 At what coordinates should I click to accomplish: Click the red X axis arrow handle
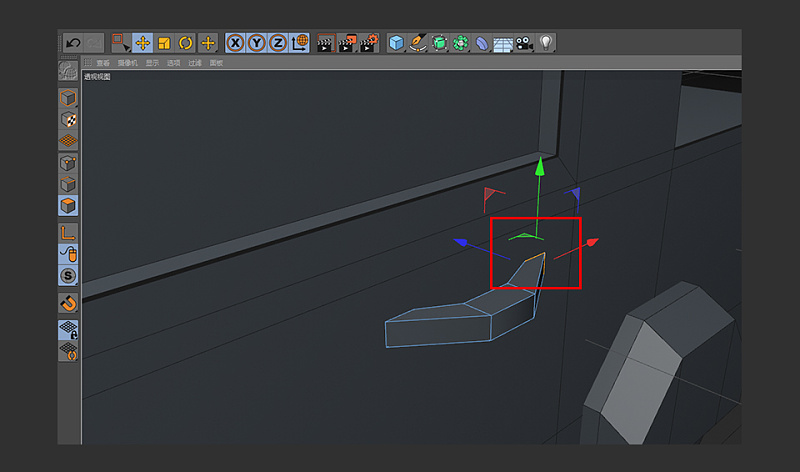tap(591, 242)
